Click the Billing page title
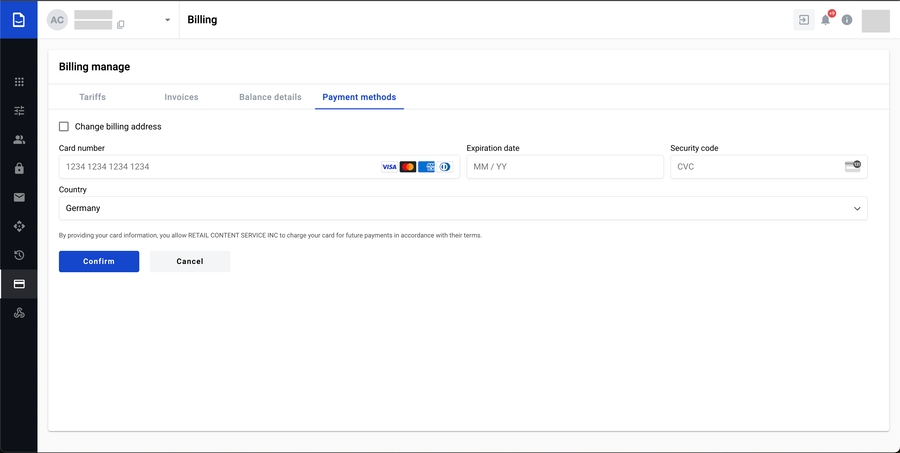Viewport: 900px width, 453px height. (x=202, y=20)
